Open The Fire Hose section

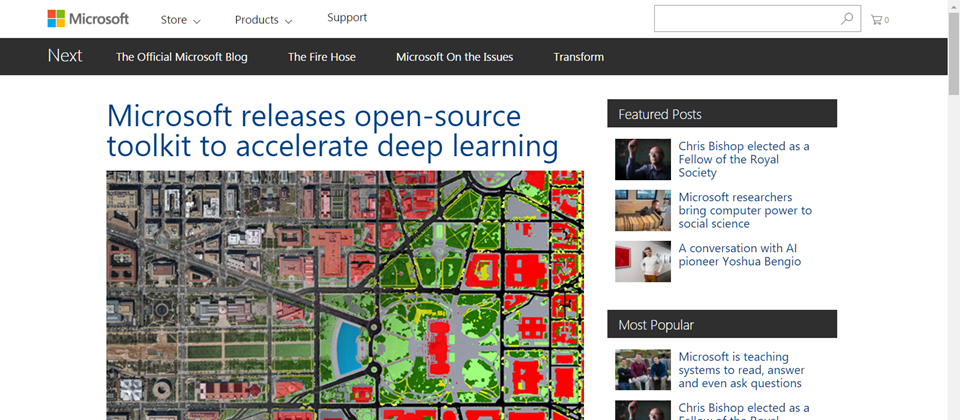point(322,57)
